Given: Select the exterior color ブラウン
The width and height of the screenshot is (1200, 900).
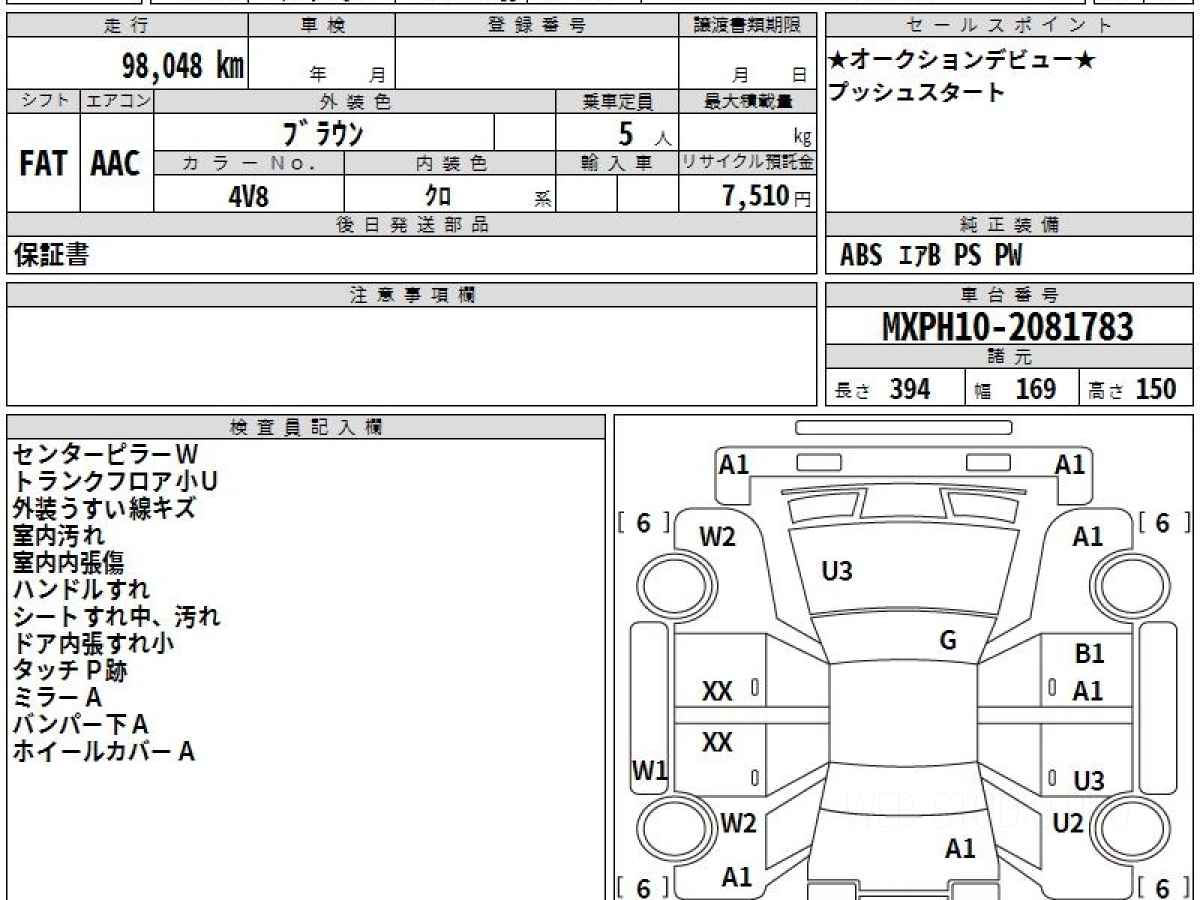Looking at the screenshot, I should tap(323, 132).
